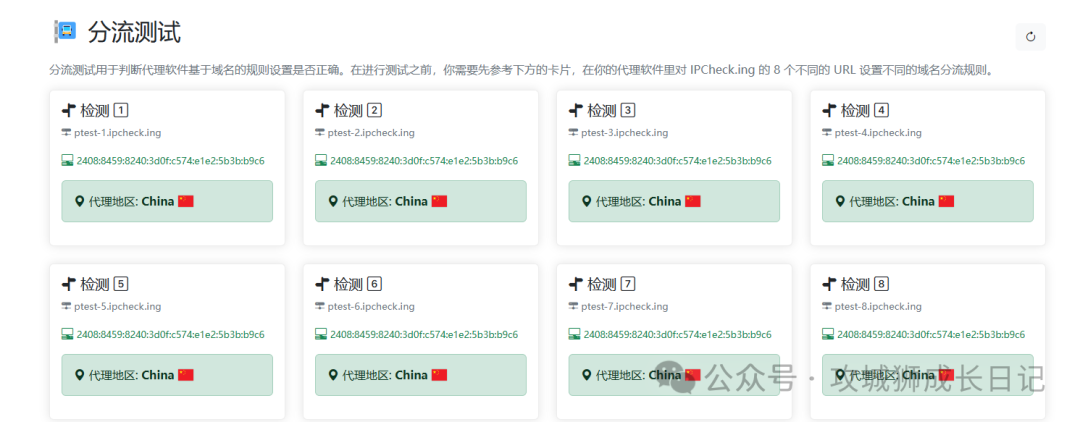Click the IPv6 address in 检测 7 card
This screenshot has height=422, width=1080.
point(678,334)
